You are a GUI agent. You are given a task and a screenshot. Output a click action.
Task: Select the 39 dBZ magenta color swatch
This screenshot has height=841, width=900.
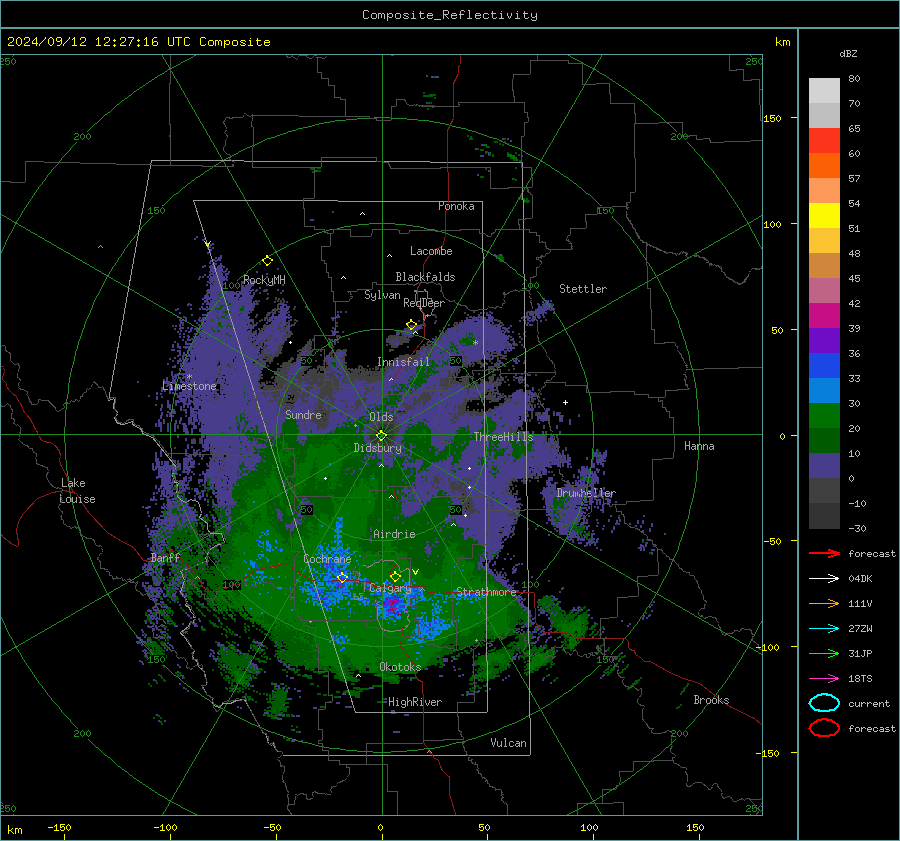[x=824, y=316]
